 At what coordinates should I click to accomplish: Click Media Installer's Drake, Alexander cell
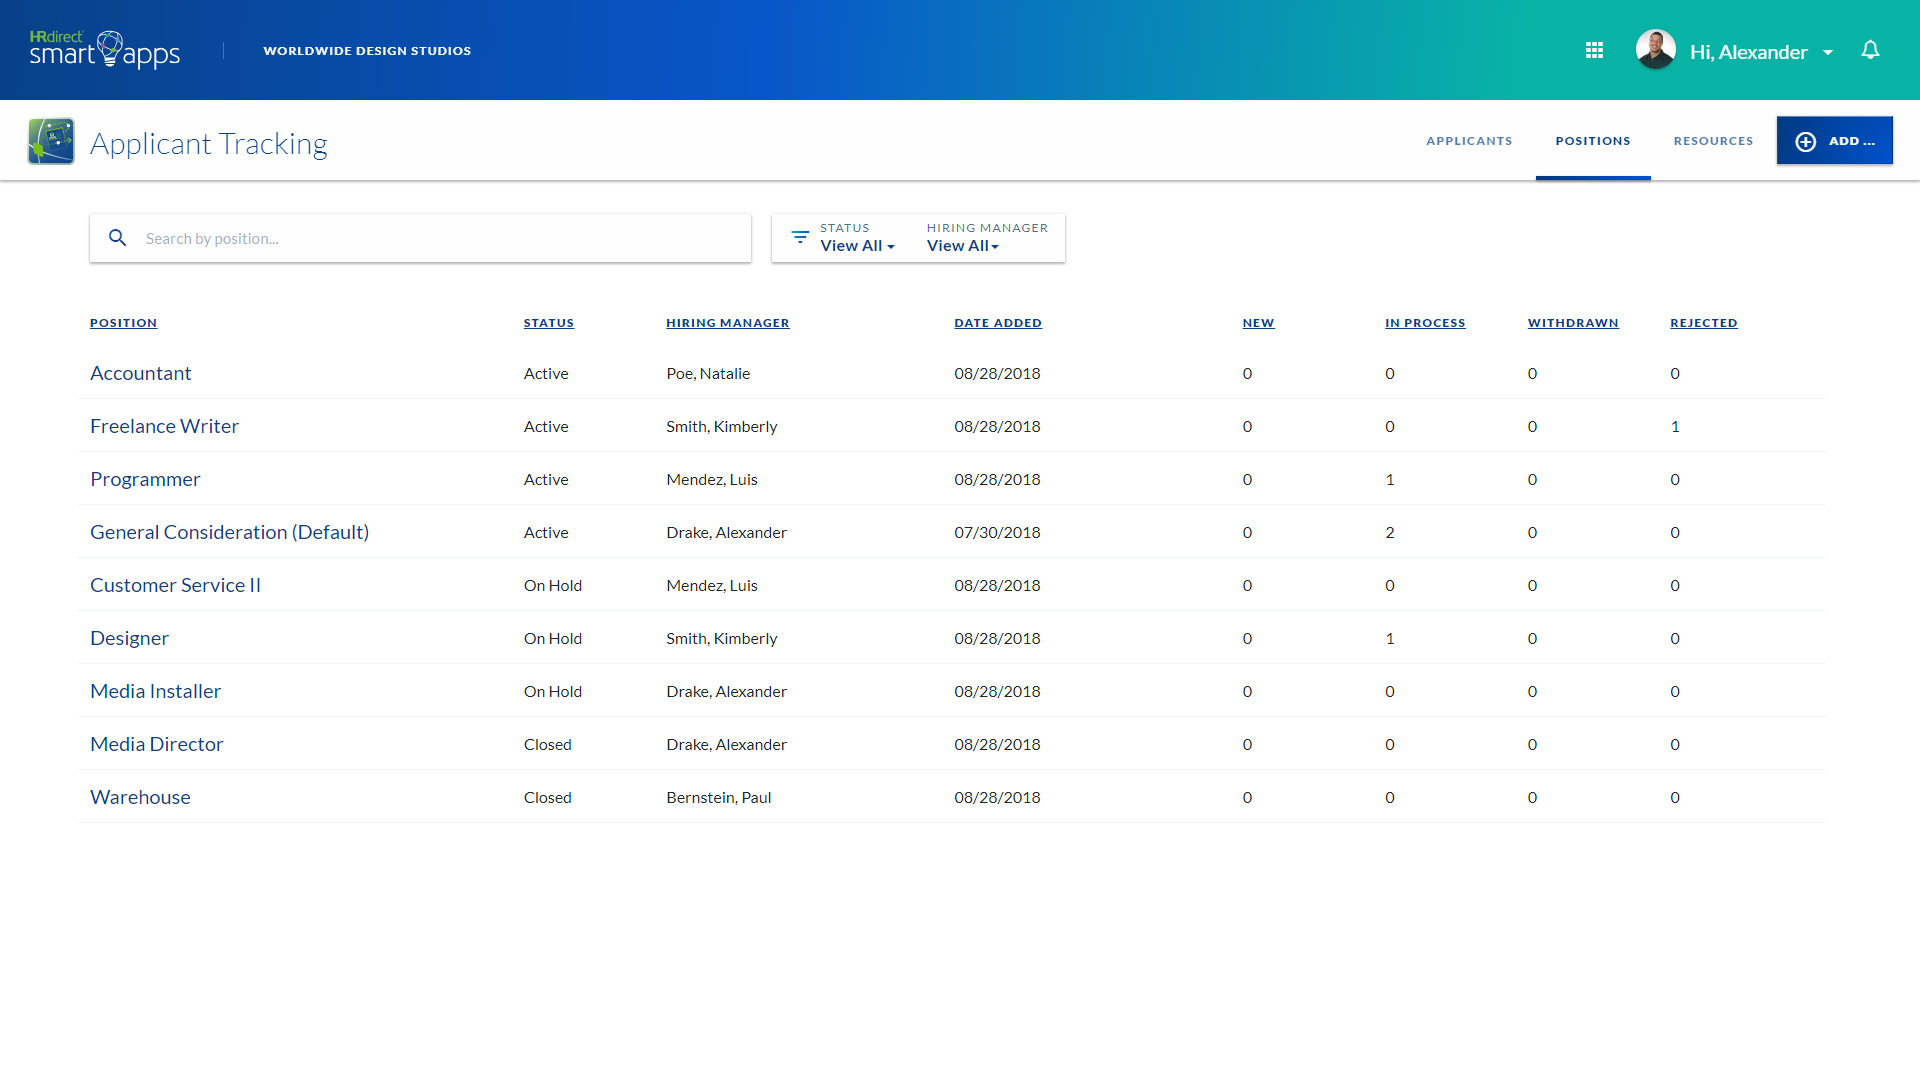tap(726, 692)
